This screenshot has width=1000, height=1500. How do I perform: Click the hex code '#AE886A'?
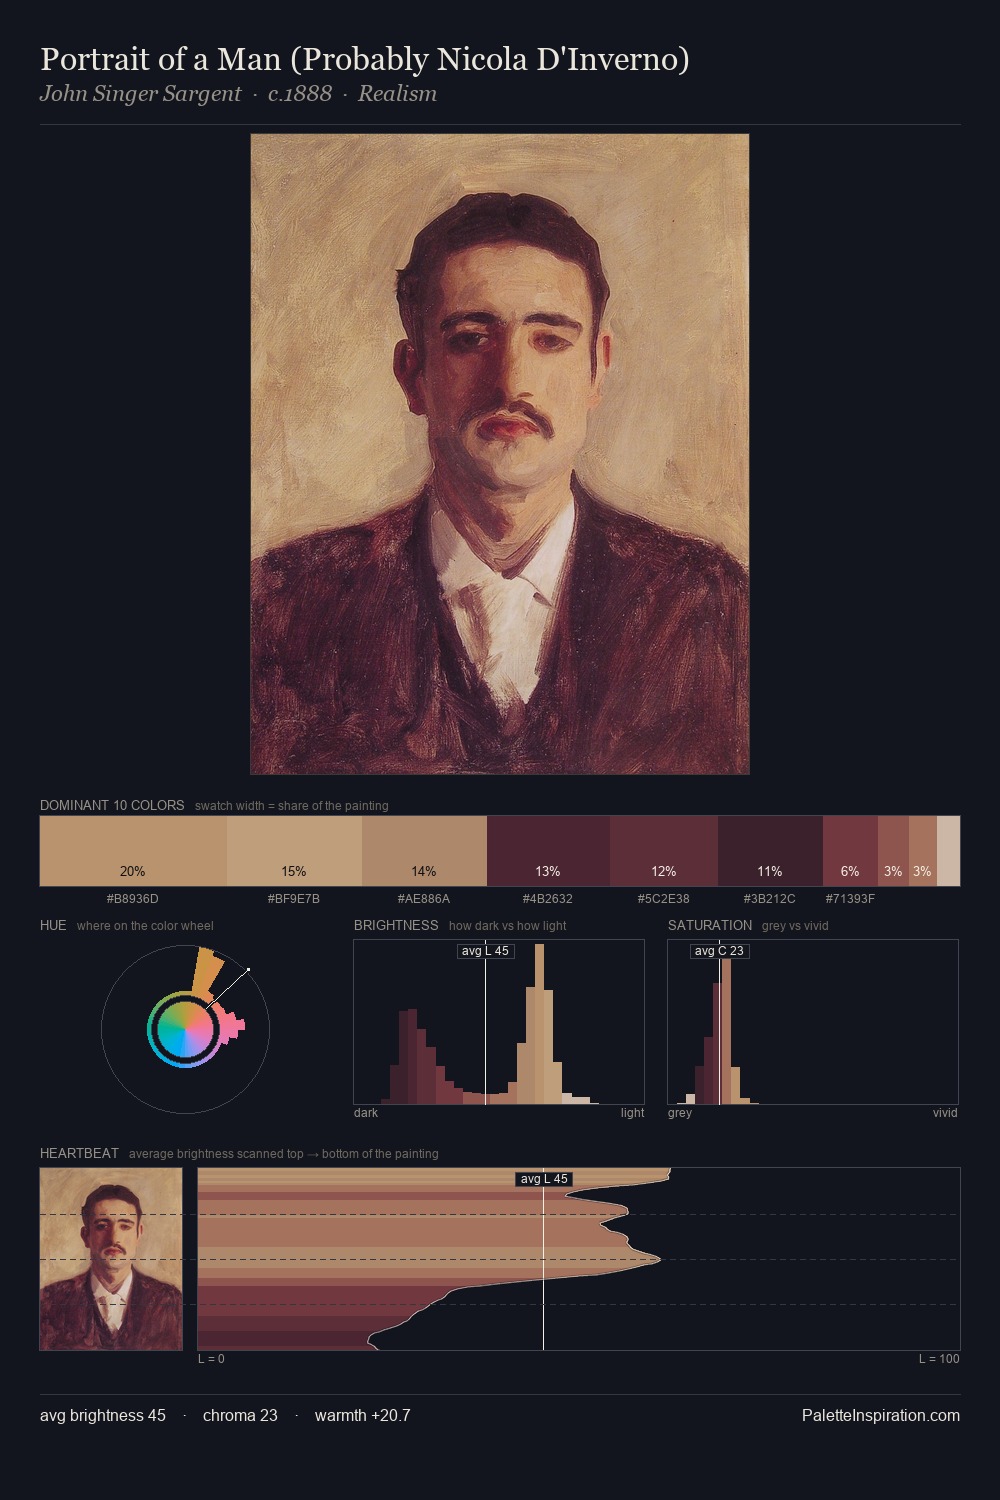click(x=424, y=899)
